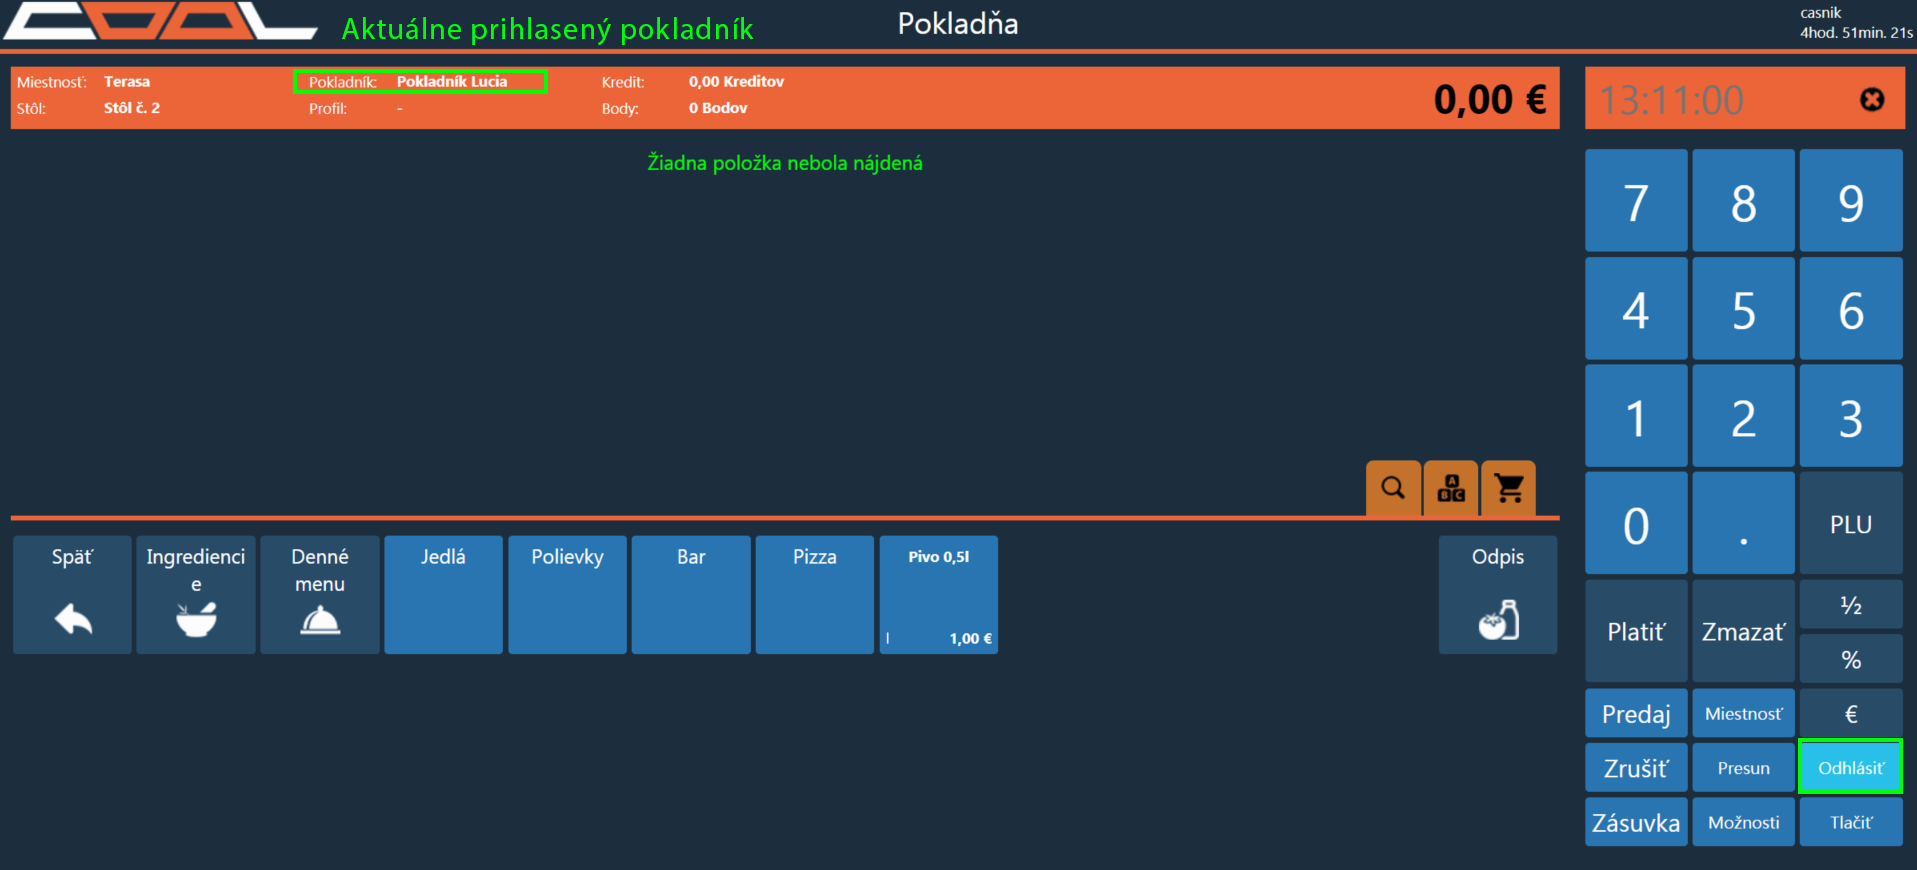This screenshot has width=1917, height=870.
Task: Open Ingrediencie bowl tile
Action: (x=196, y=595)
